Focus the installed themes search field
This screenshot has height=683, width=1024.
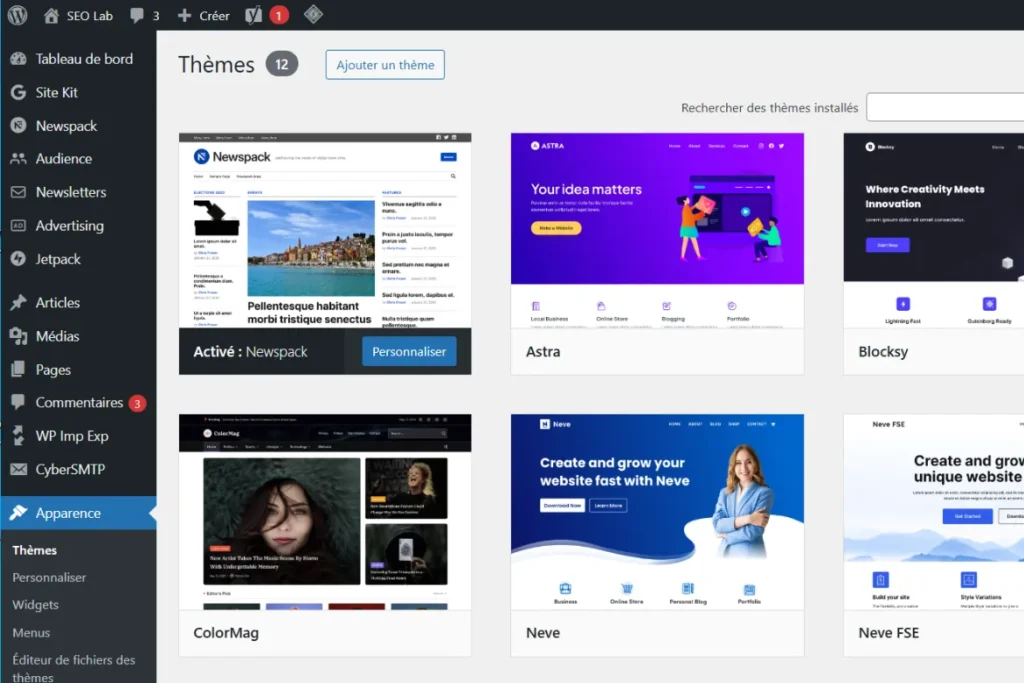tap(944, 108)
